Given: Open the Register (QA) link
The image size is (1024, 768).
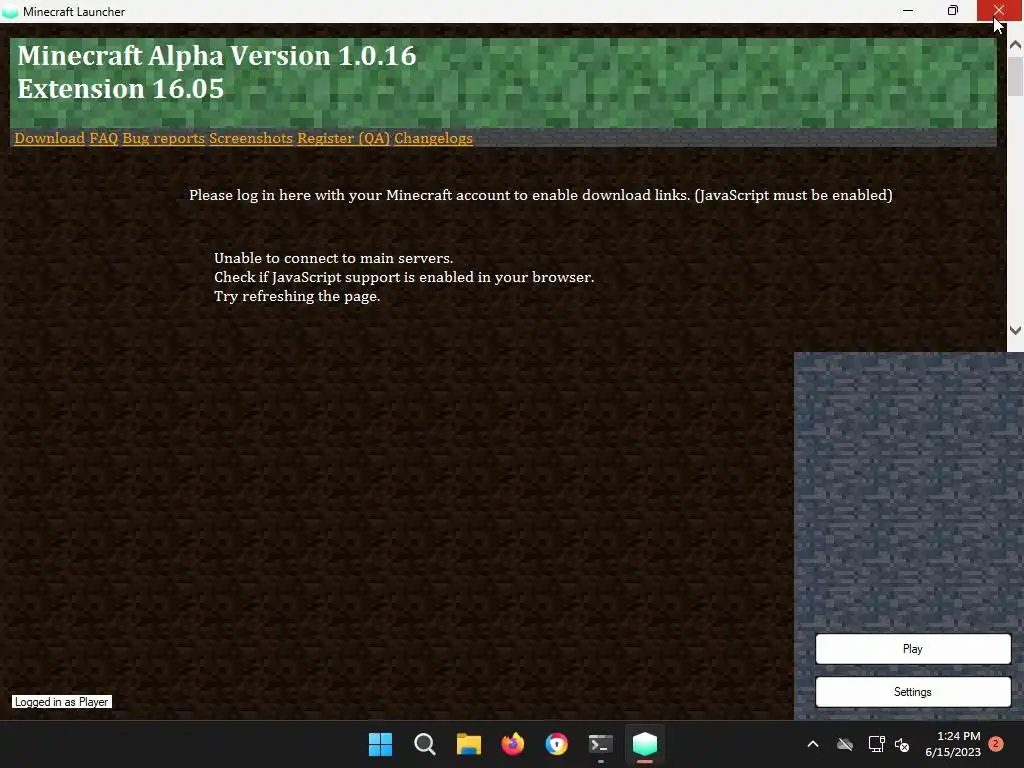Looking at the screenshot, I should point(344,138).
